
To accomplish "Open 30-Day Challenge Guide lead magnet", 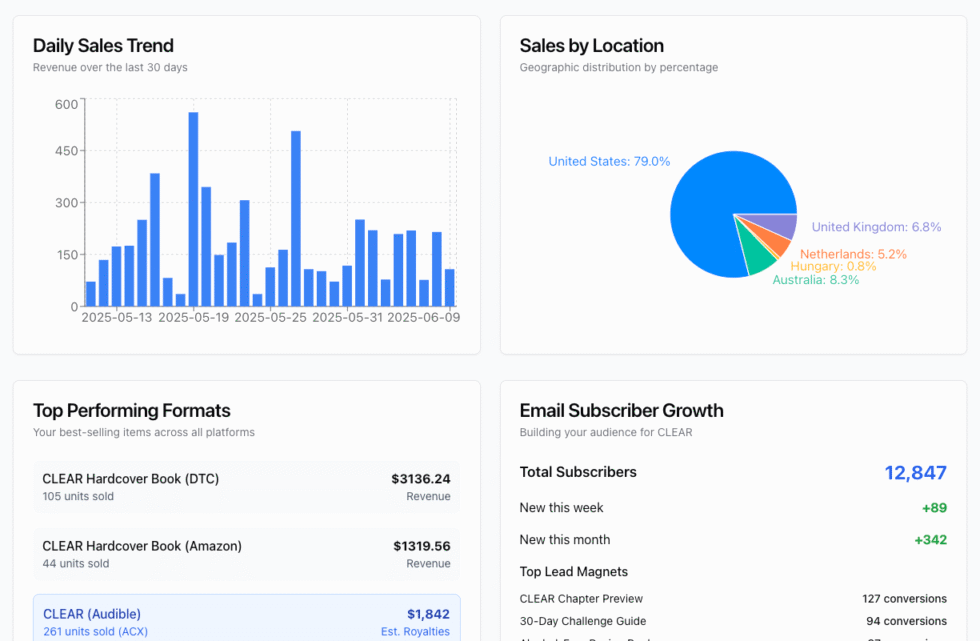I will point(733,621).
